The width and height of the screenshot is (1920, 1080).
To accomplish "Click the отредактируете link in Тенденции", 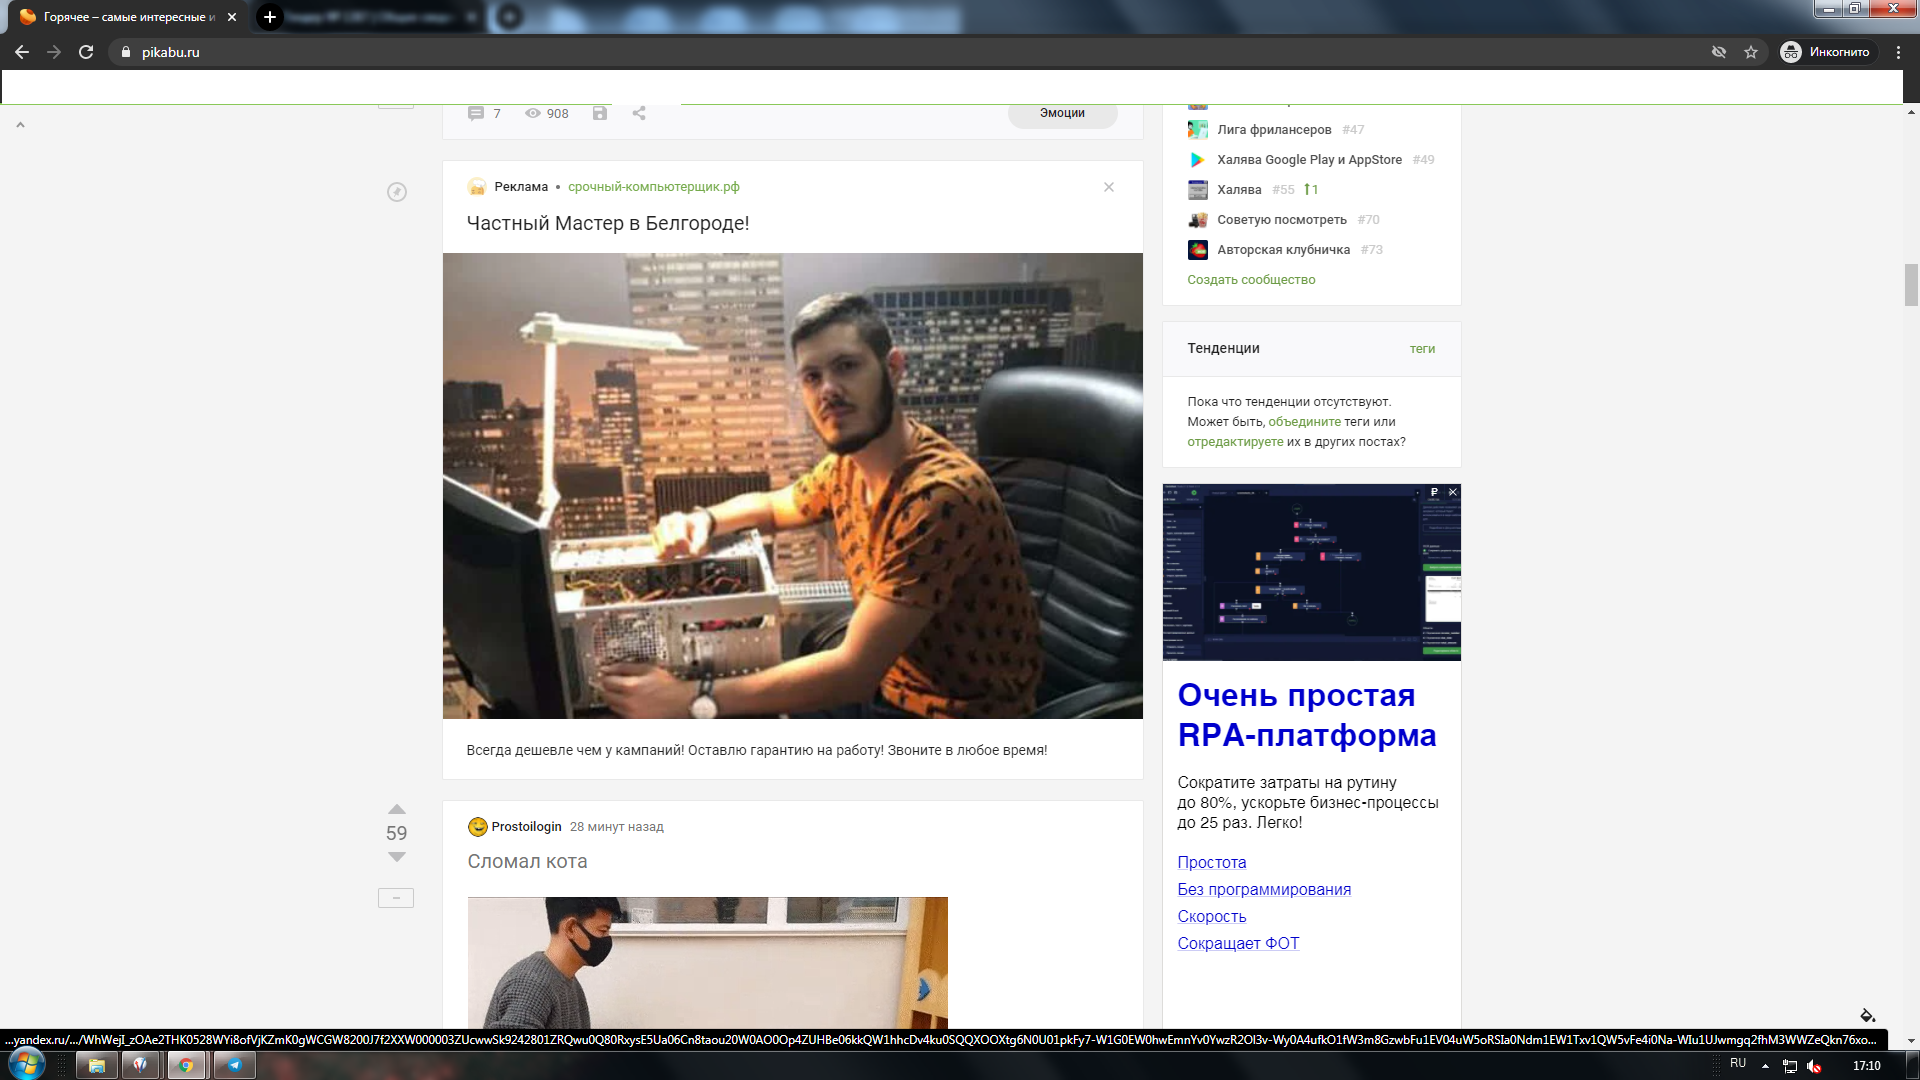I will (1235, 442).
